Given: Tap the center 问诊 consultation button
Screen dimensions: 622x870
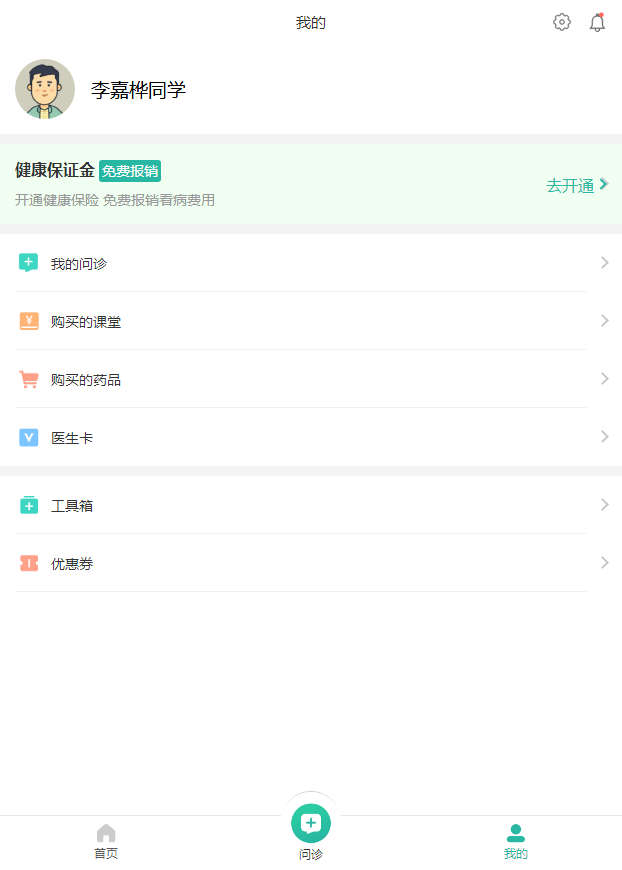Looking at the screenshot, I should pyautogui.click(x=311, y=823).
